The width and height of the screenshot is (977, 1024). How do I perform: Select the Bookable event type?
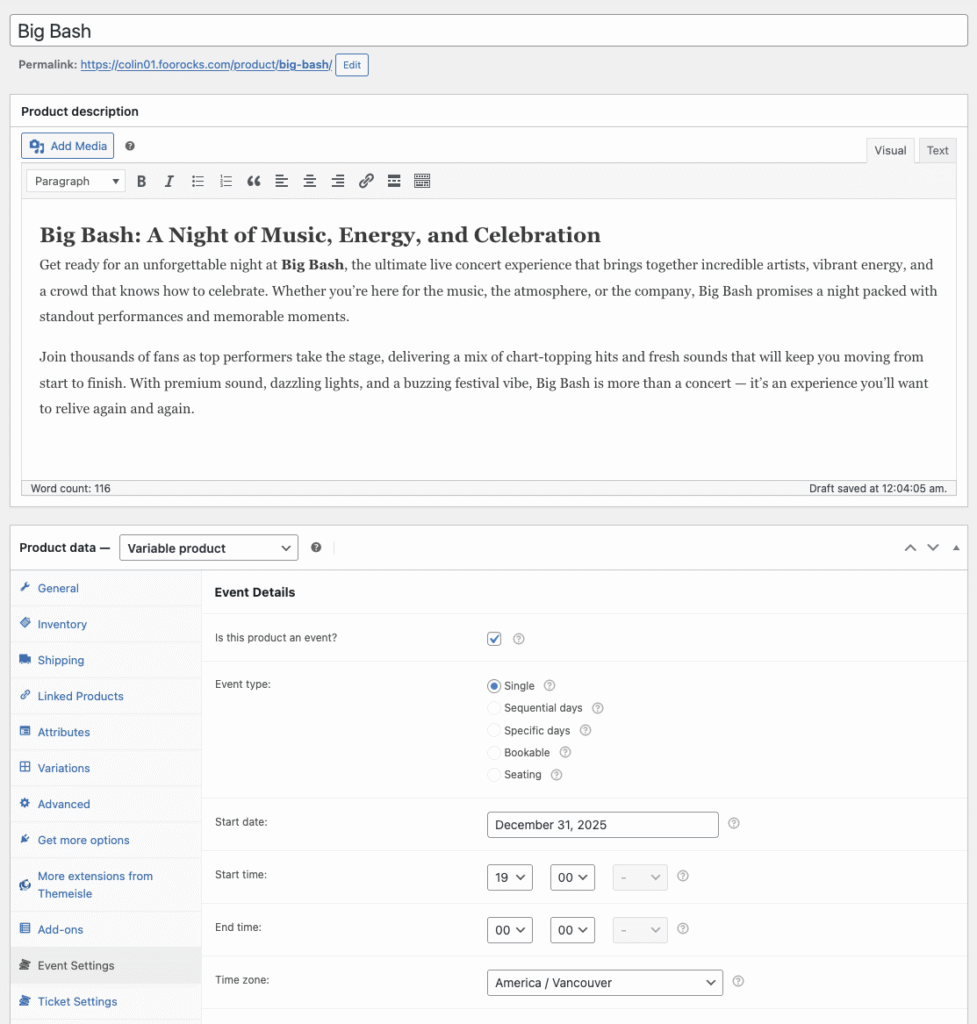click(492, 752)
